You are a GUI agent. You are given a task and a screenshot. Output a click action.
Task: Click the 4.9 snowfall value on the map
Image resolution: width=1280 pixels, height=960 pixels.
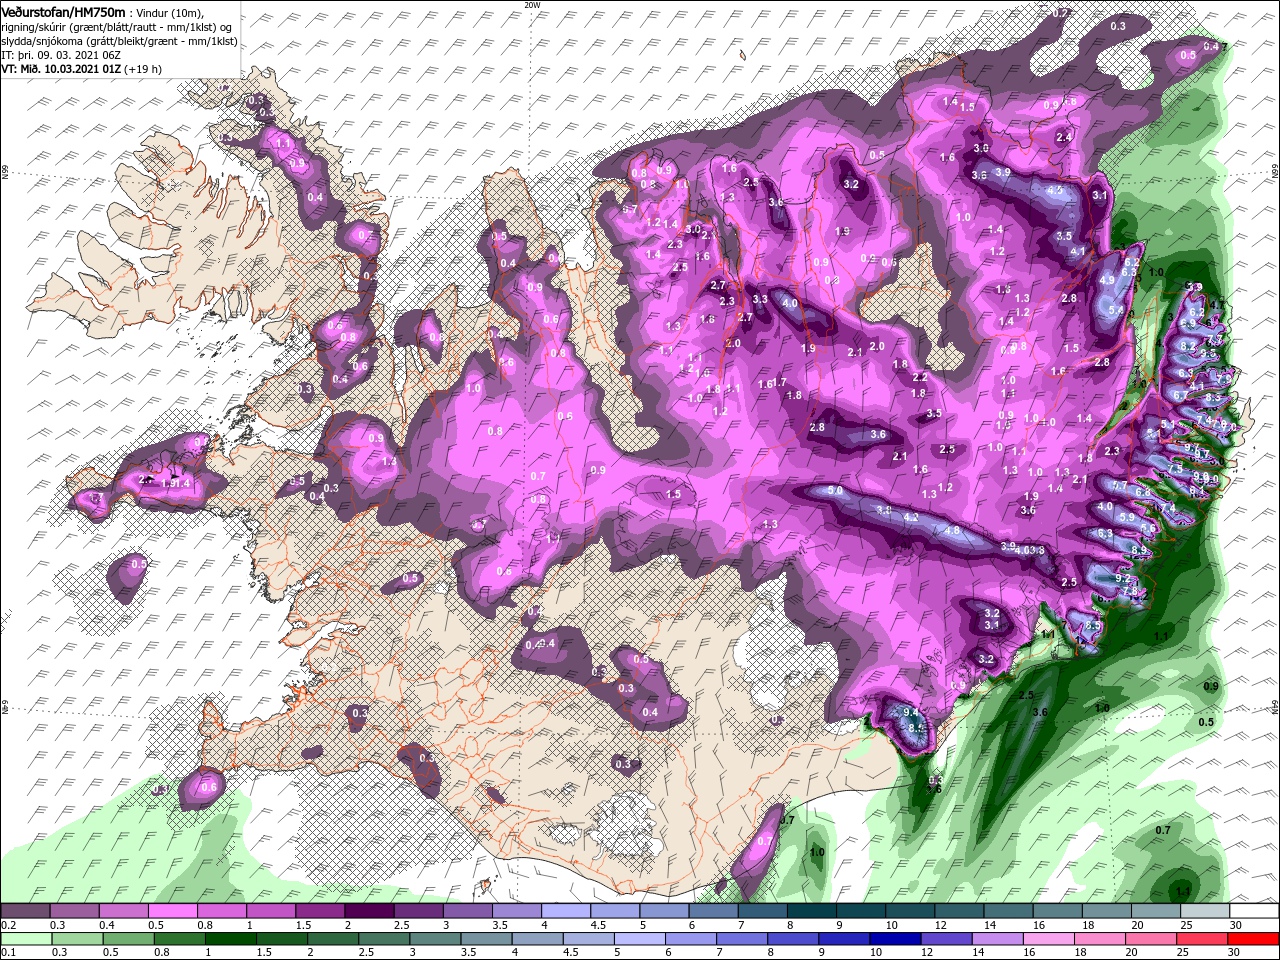(x=1107, y=281)
